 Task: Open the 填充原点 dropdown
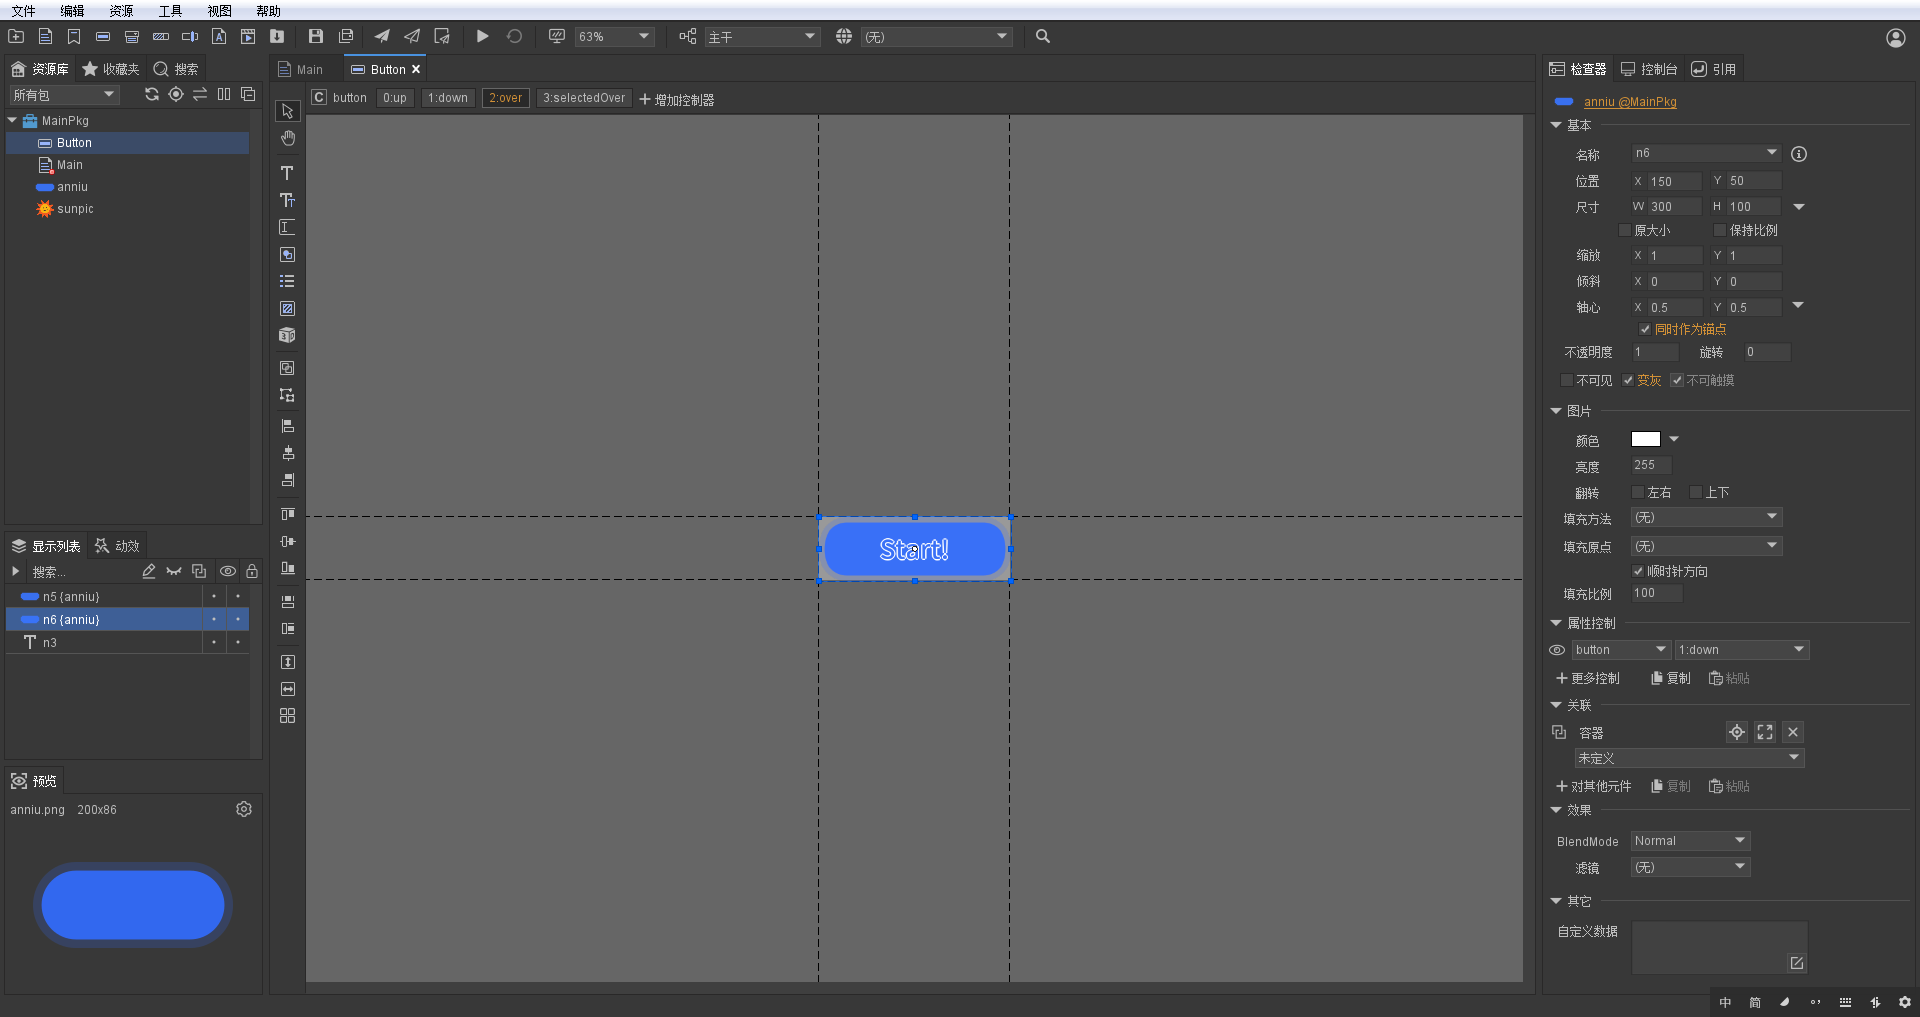pos(1707,546)
